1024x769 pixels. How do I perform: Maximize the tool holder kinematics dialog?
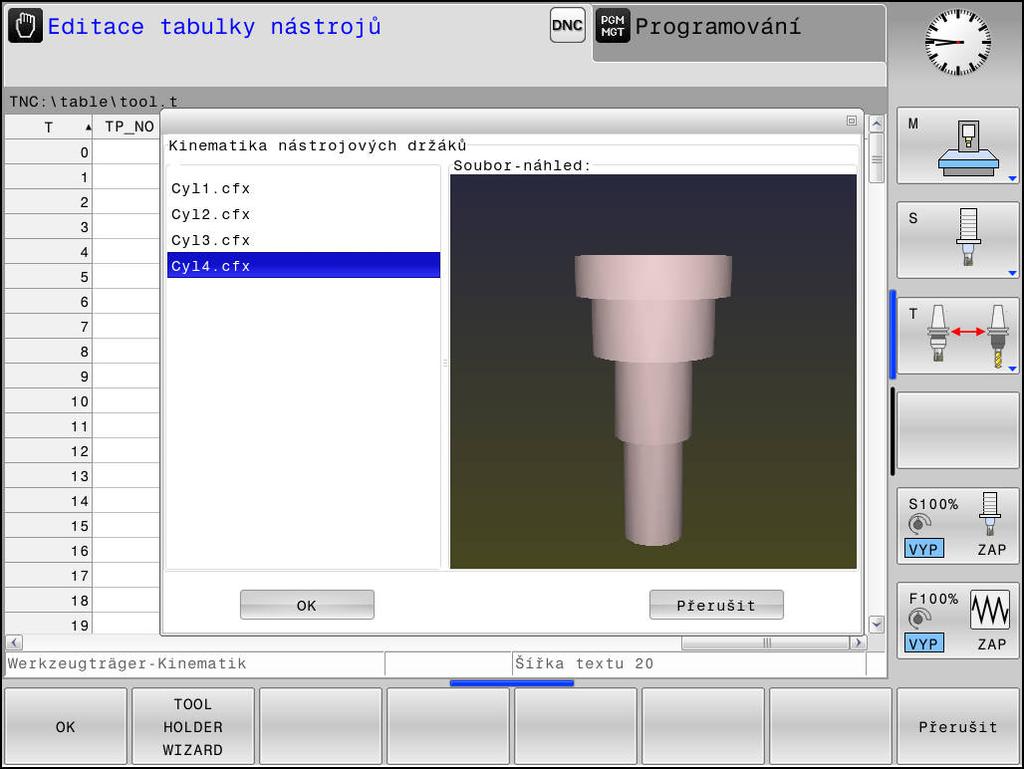(x=852, y=121)
